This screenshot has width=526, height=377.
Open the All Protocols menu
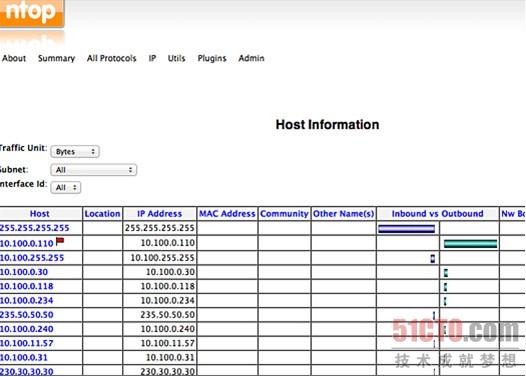pyautogui.click(x=111, y=58)
